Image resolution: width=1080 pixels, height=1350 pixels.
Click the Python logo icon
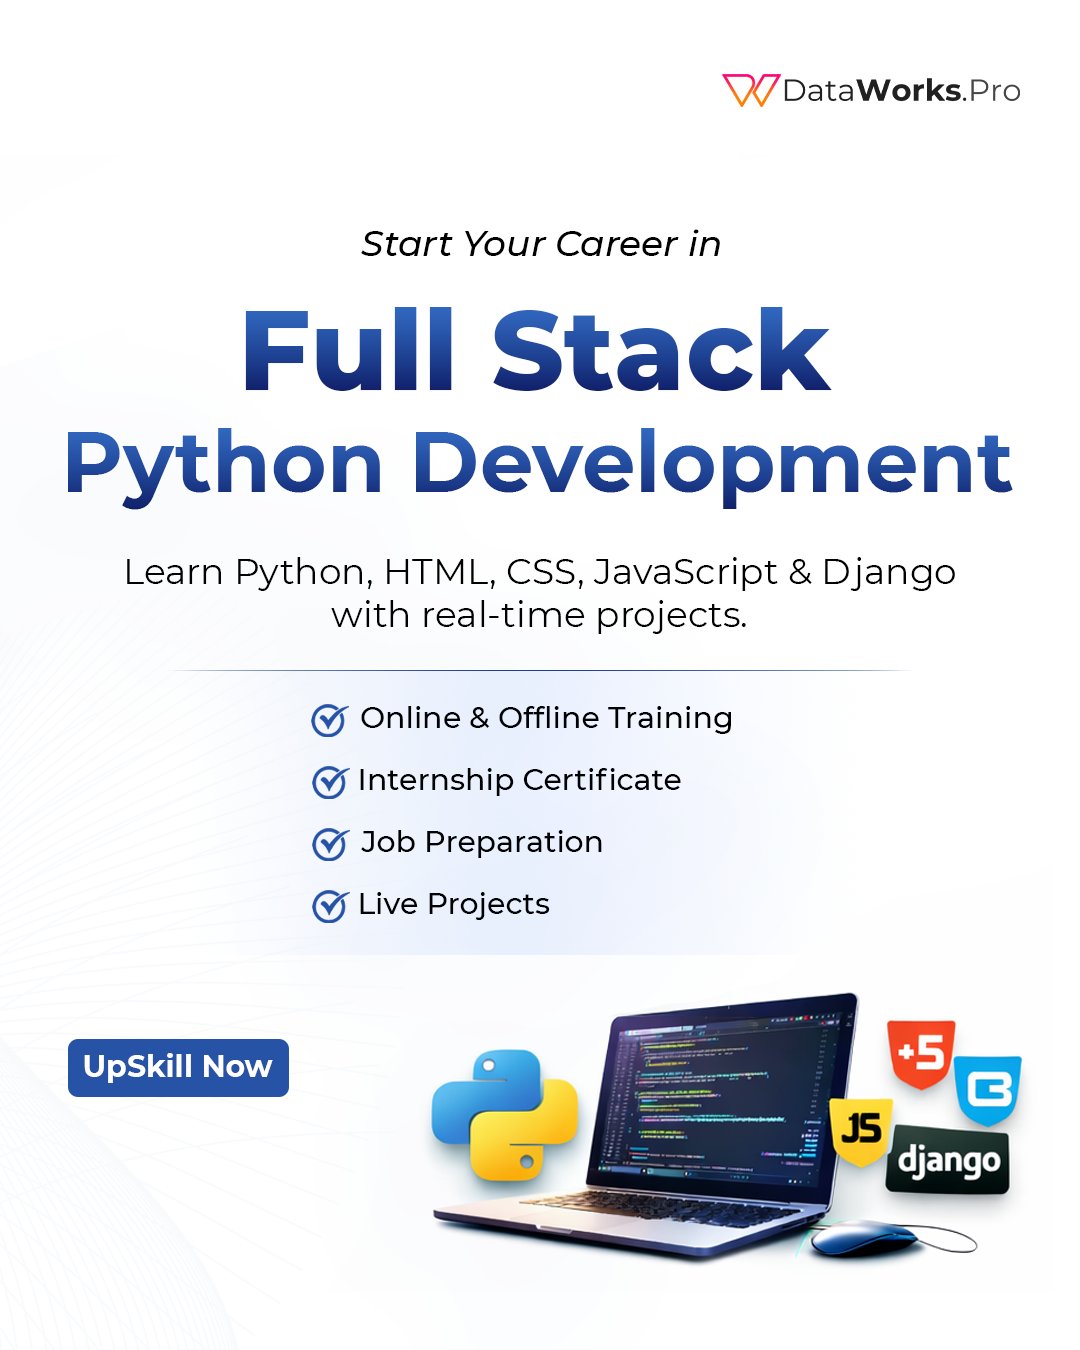coord(505,1114)
